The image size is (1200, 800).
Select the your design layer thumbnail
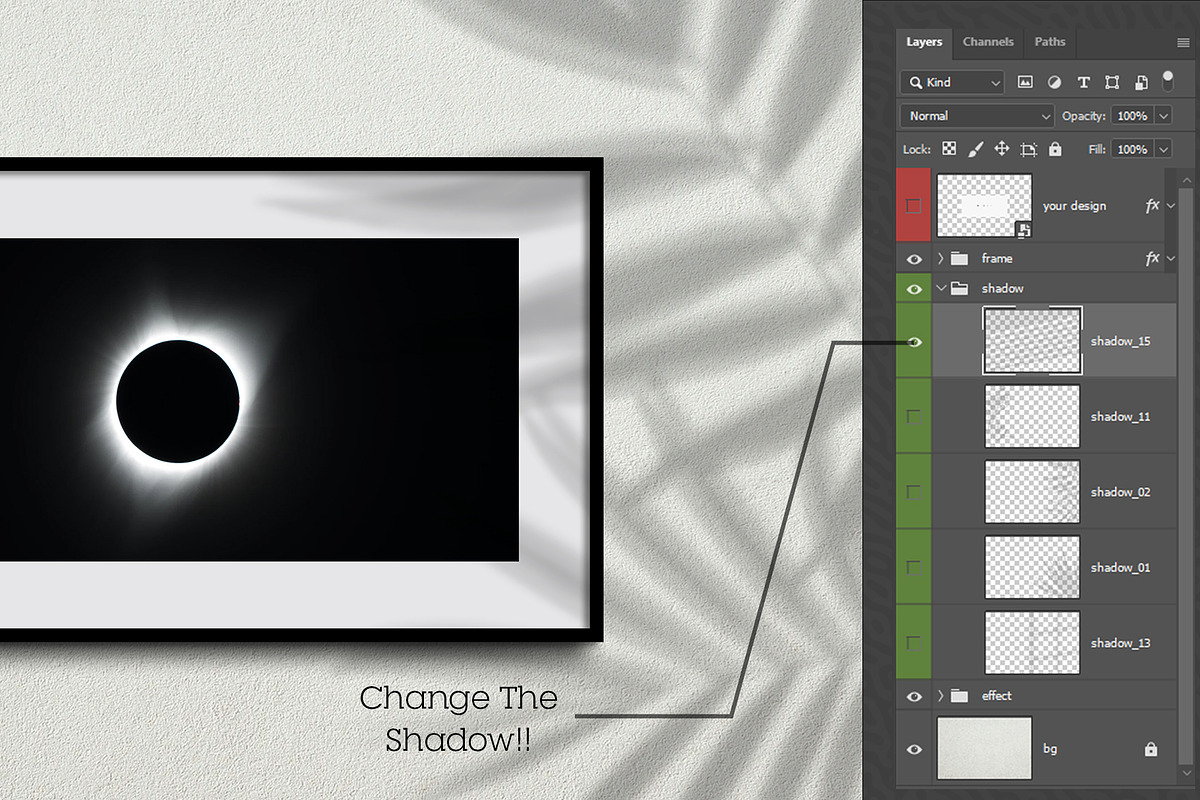(x=984, y=205)
